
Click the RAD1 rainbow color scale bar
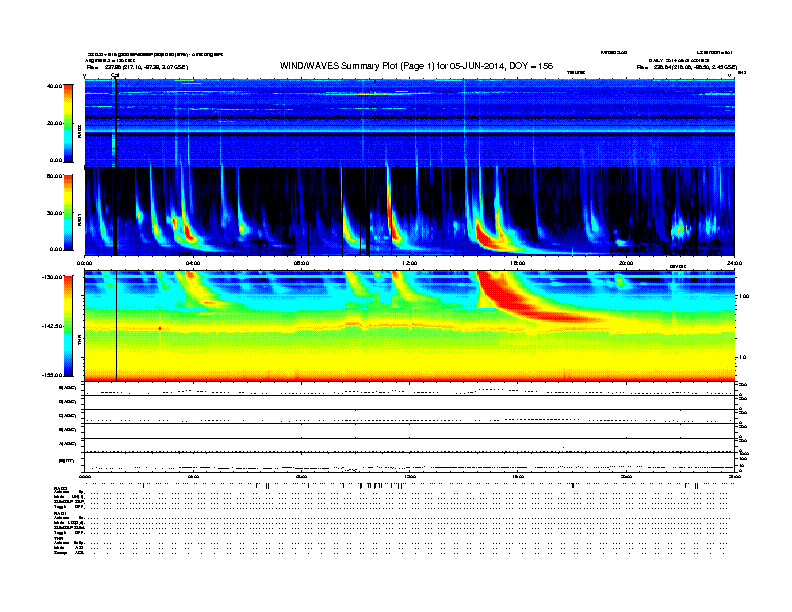(x=68, y=213)
